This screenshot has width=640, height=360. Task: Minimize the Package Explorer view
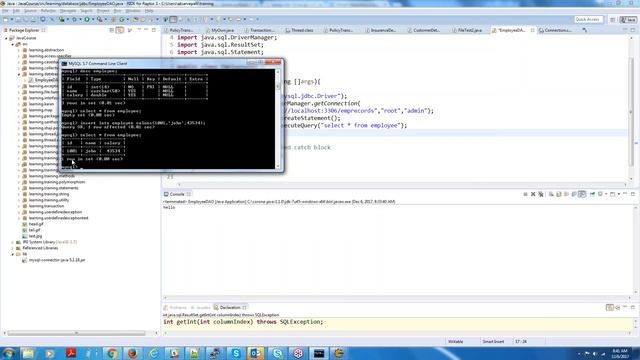click(x=146, y=30)
